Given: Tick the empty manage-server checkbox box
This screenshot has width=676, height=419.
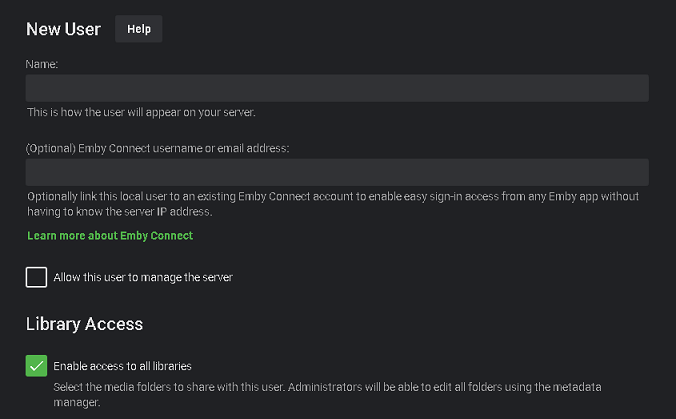Looking at the screenshot, I should coord(36,277).
